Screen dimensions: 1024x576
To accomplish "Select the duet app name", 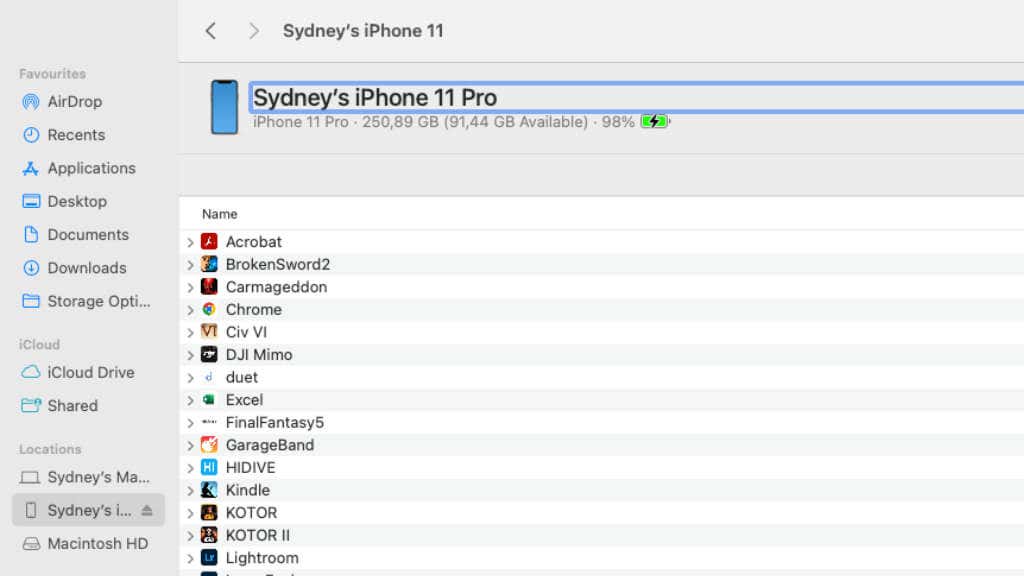I will [x=242, y=377].
